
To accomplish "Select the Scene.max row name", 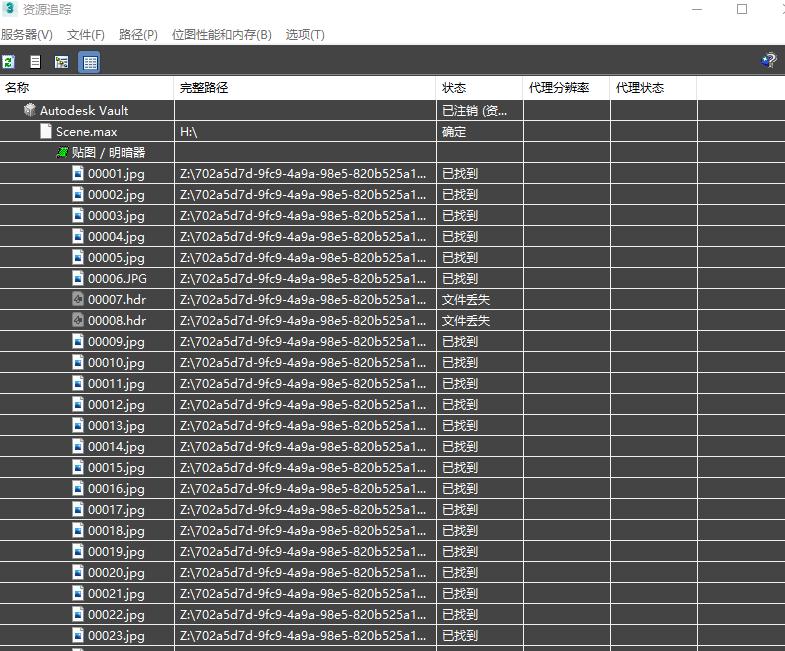I will [x=86, y=132].
